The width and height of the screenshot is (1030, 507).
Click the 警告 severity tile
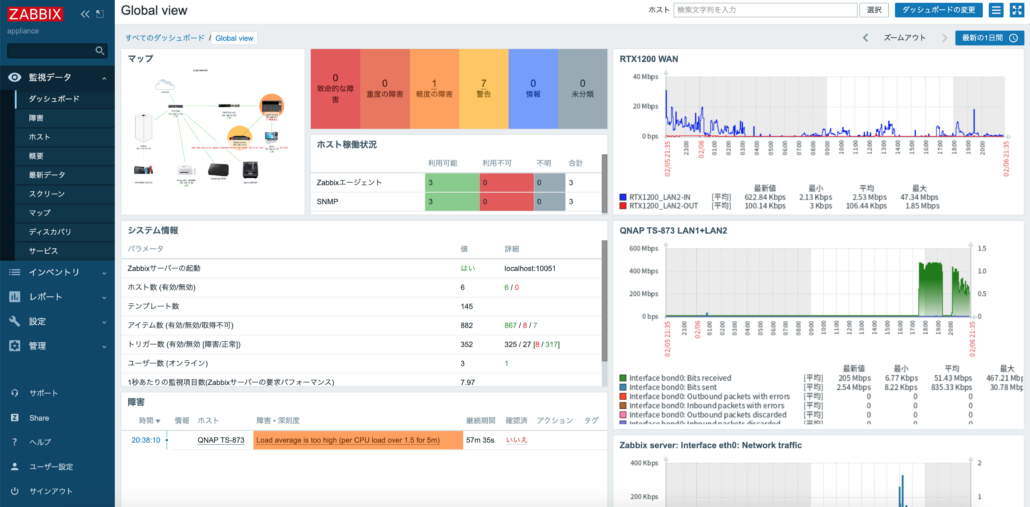click(x=483, y=89)
